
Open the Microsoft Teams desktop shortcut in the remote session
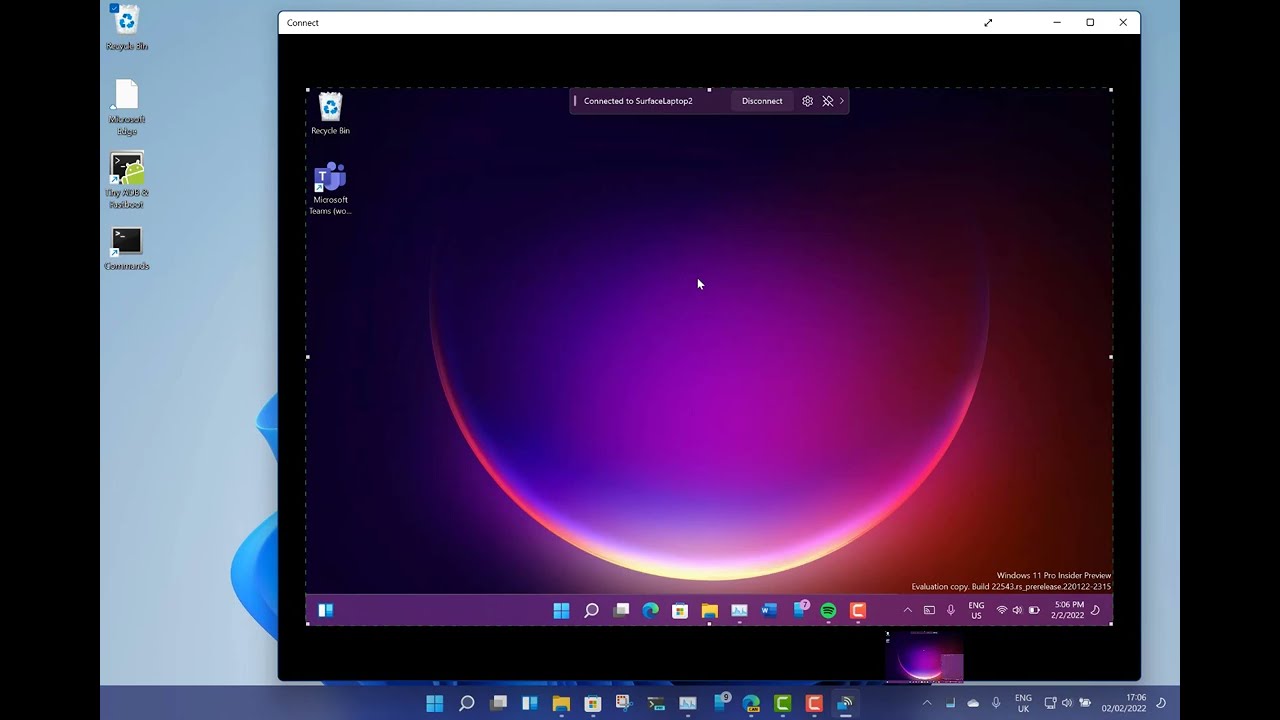tap(330, 188)
